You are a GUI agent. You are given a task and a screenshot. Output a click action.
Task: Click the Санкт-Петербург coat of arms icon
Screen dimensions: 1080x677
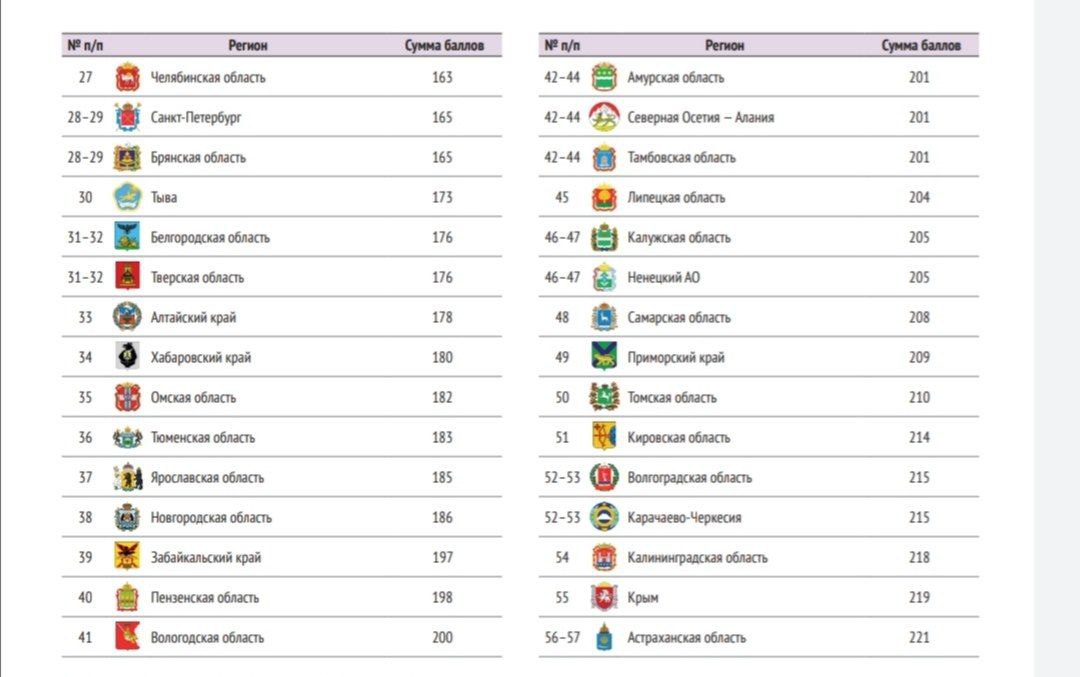pyautogui.click(x=127, y=117)
